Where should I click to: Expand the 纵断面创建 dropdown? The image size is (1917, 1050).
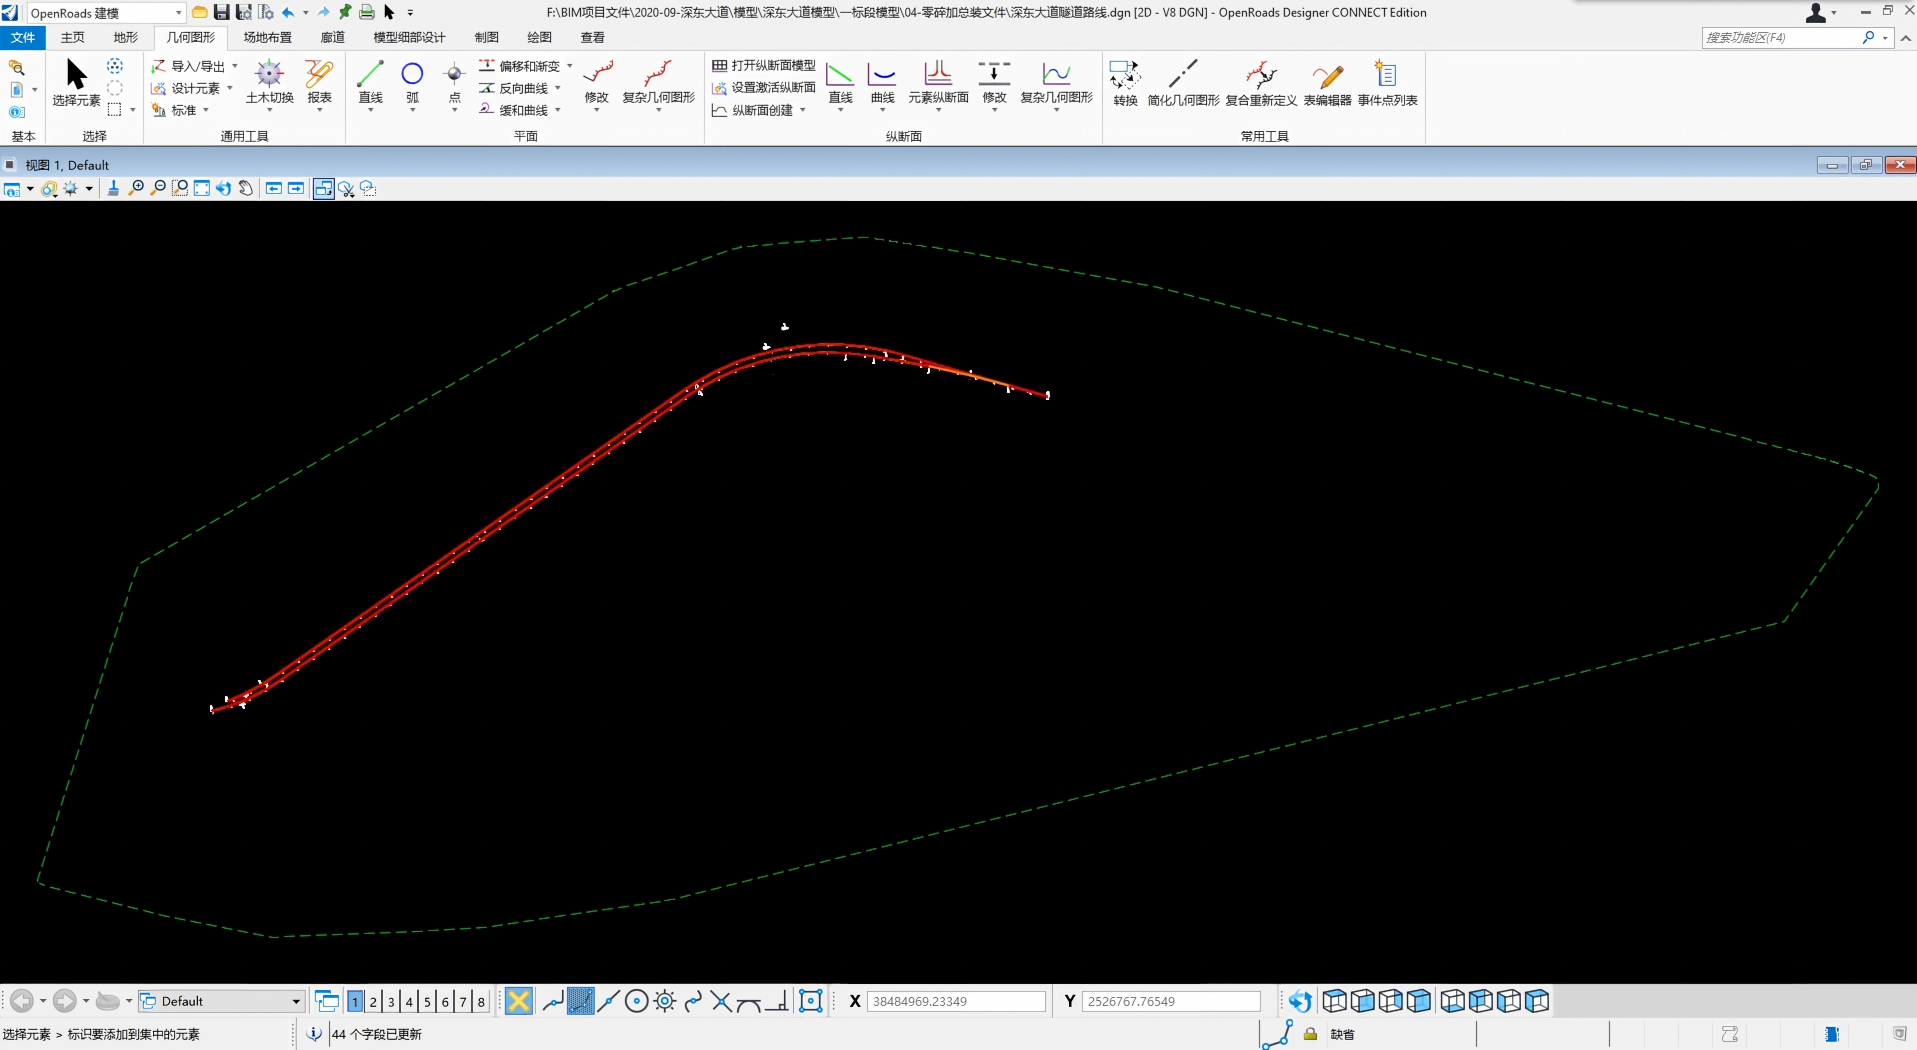pyautogui.click(x=802, y=110)
